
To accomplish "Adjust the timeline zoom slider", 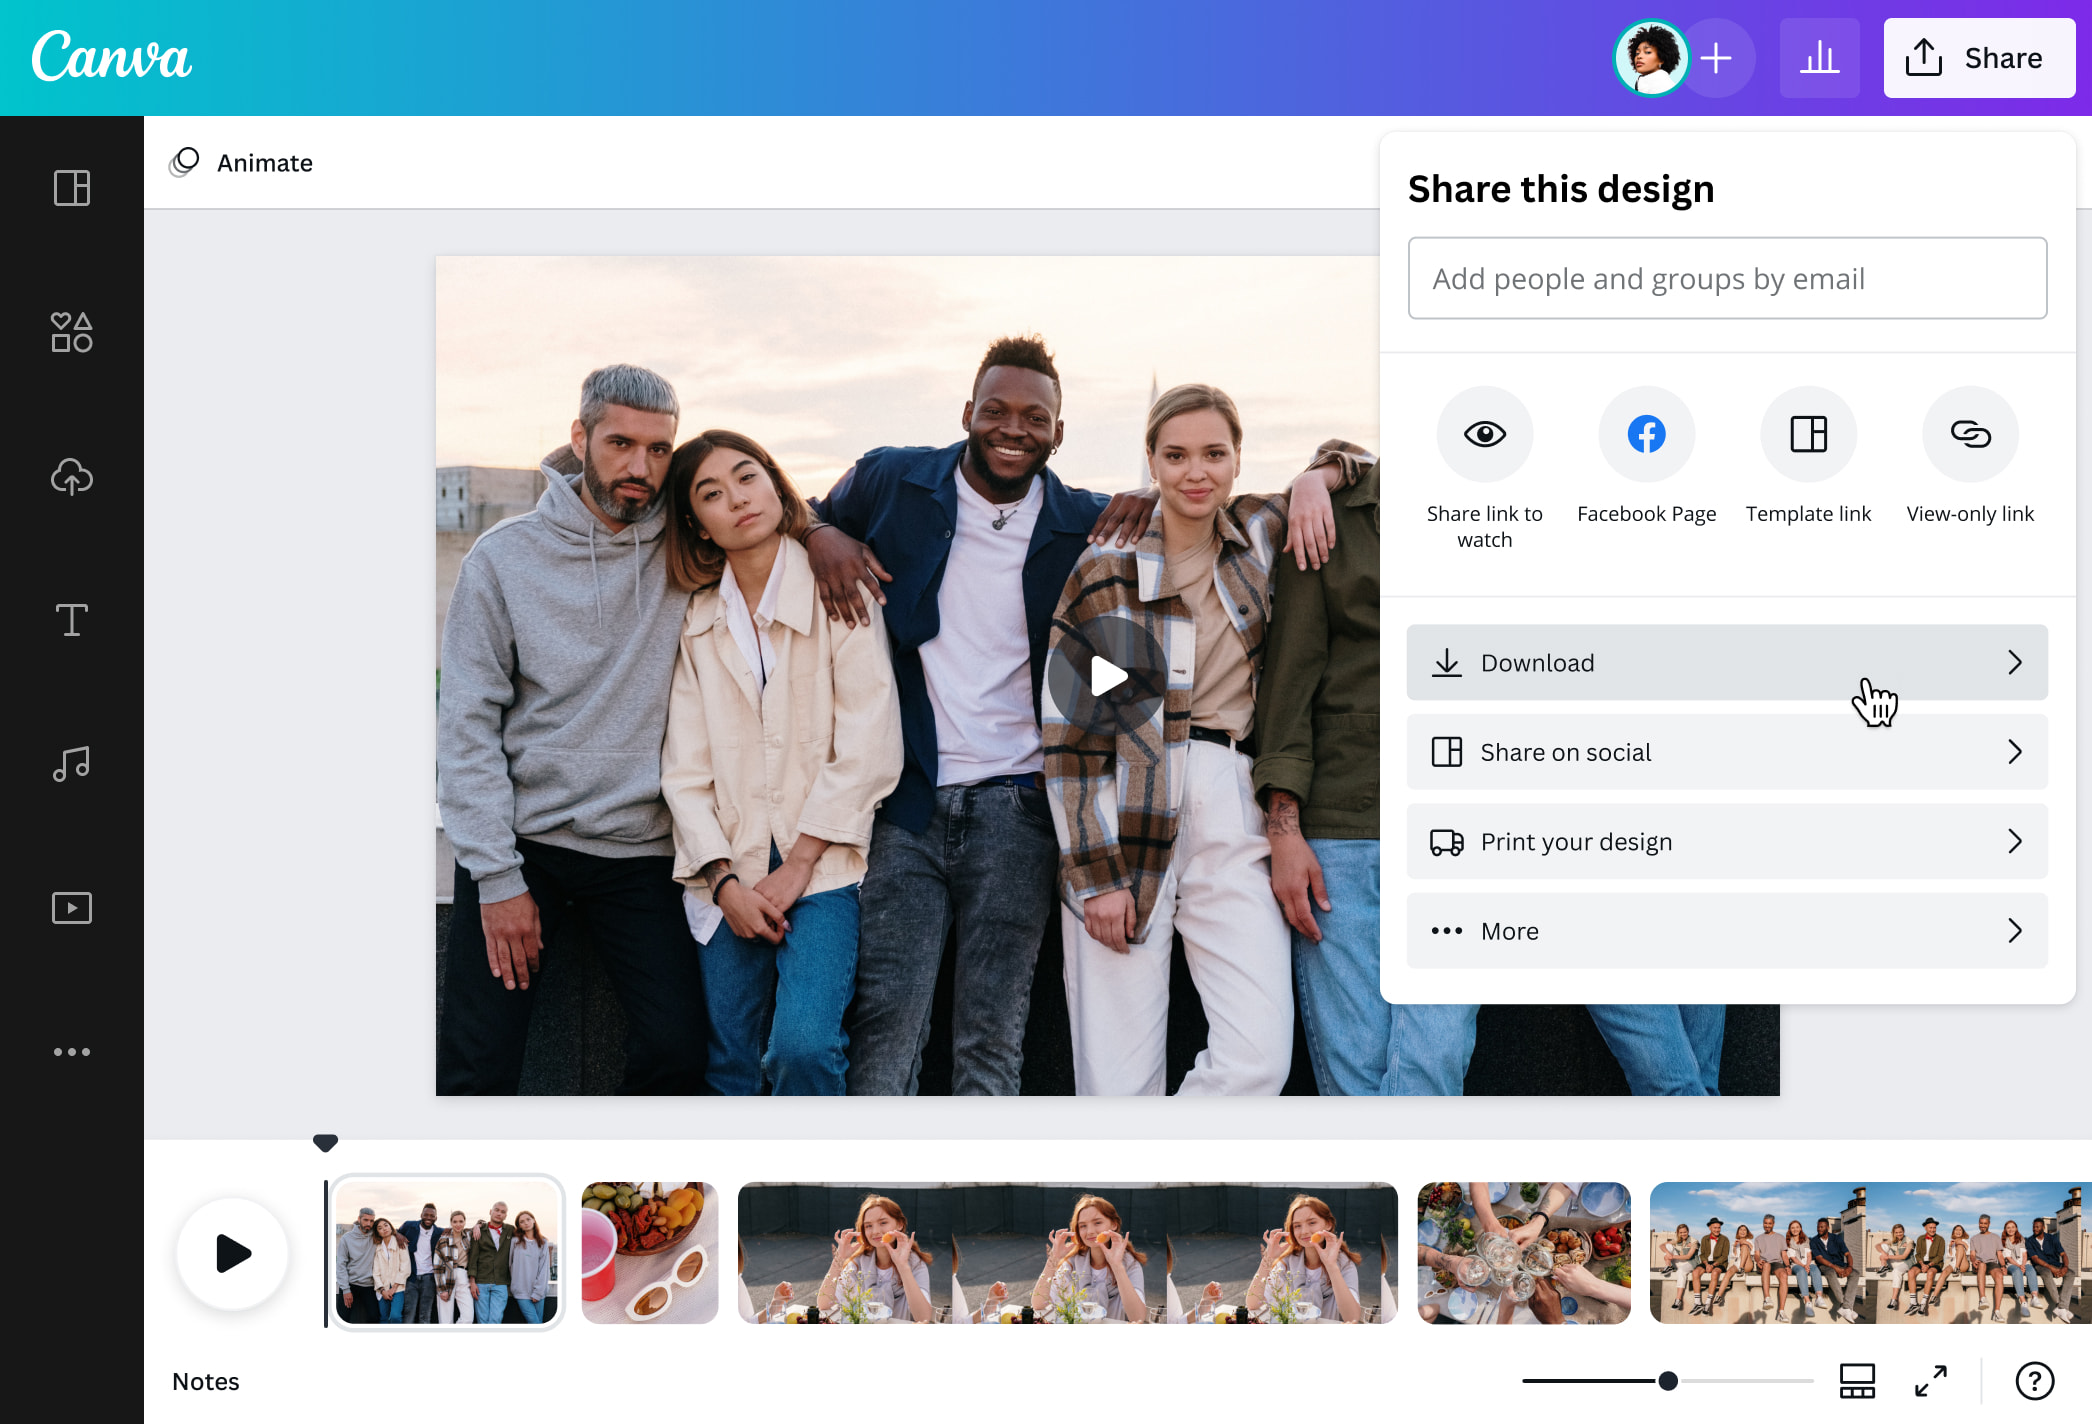I will (x=1666, y=1380).
